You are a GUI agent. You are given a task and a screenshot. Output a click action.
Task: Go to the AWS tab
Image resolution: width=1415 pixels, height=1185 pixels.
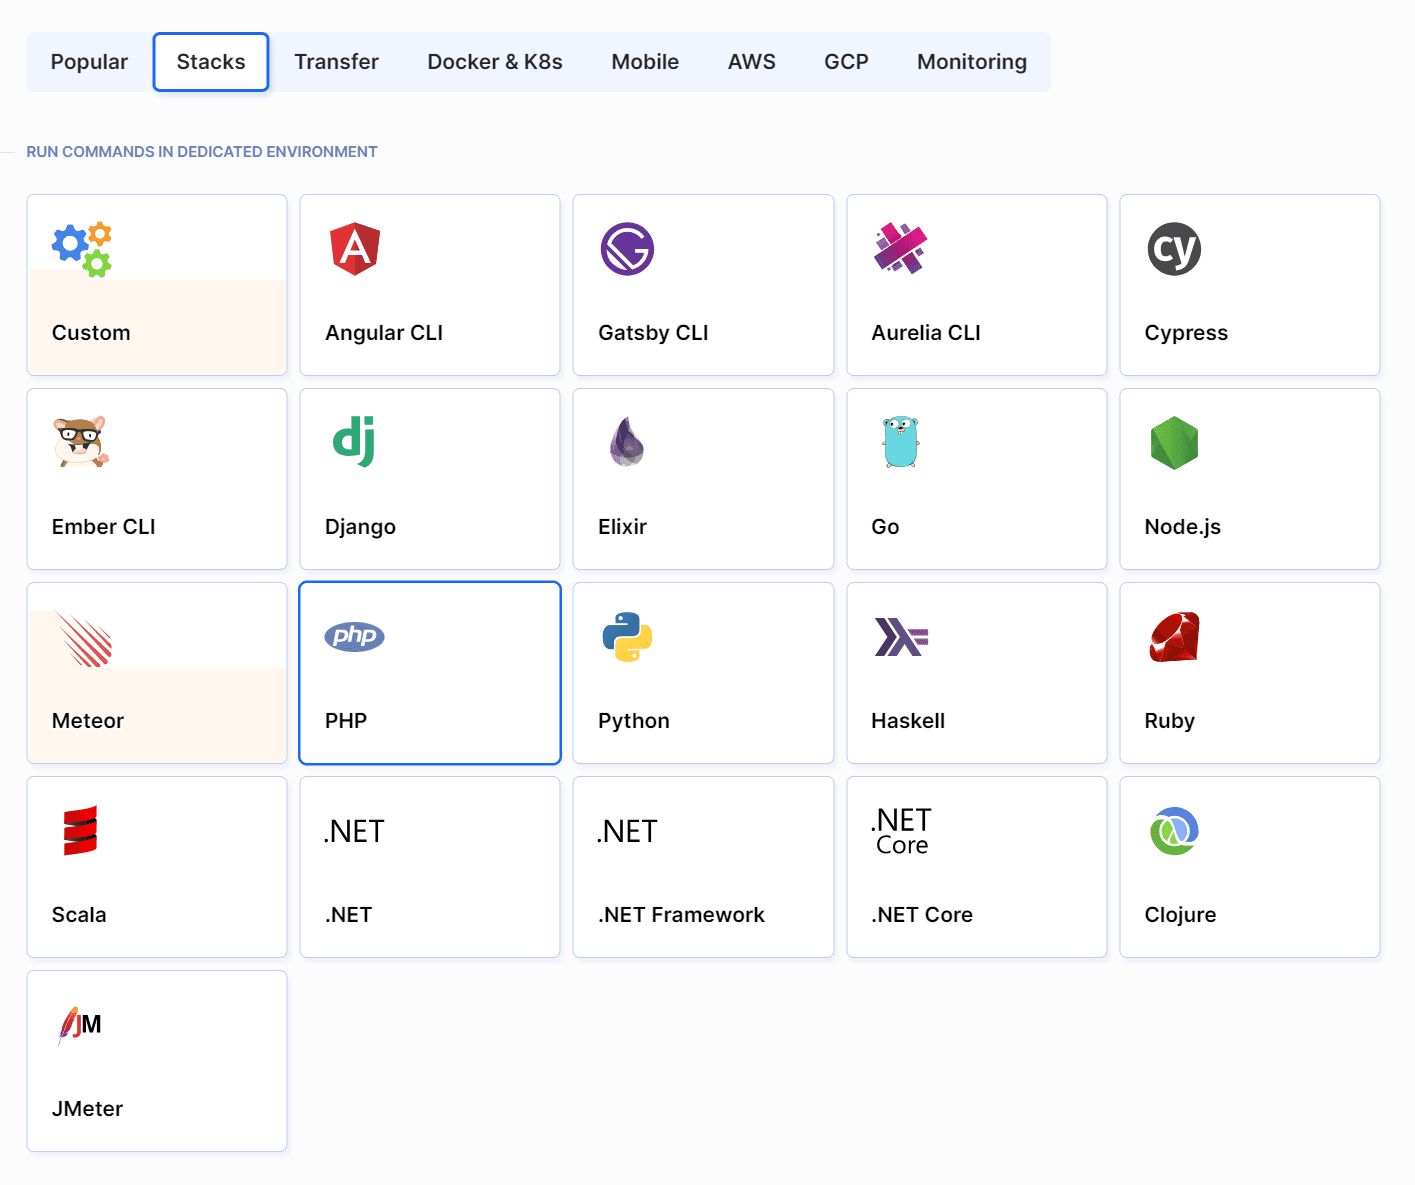751,62
